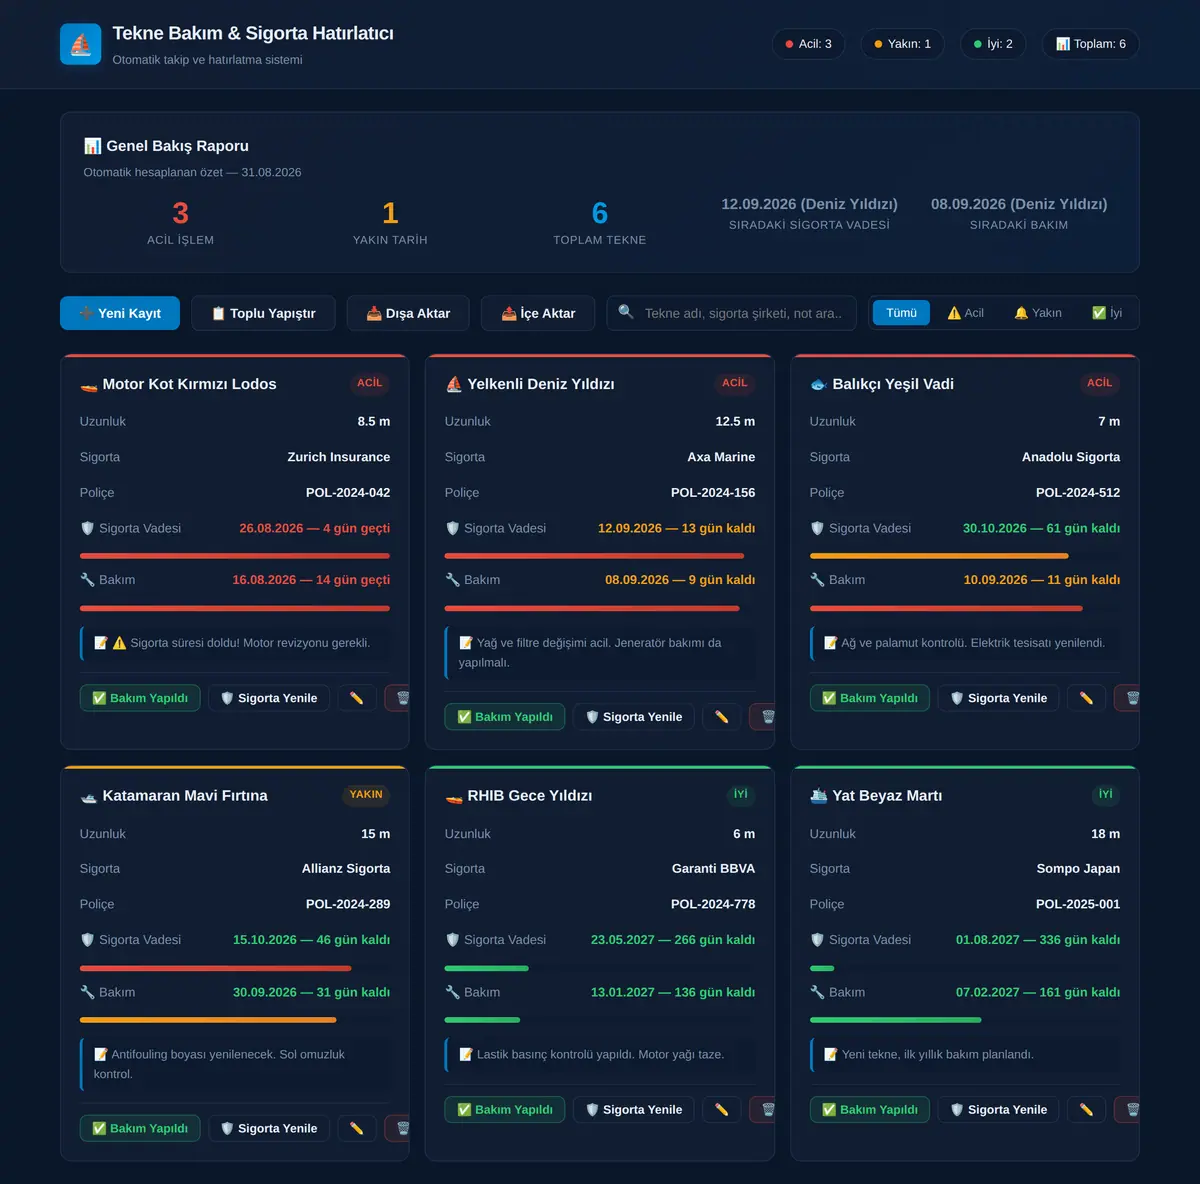Image resolution: width=1200 pixels, height=1184 pixels.
Task: Click Sigorta Yenile on Yelkenli Deniz Yıldızı
Action: [634, 717]
